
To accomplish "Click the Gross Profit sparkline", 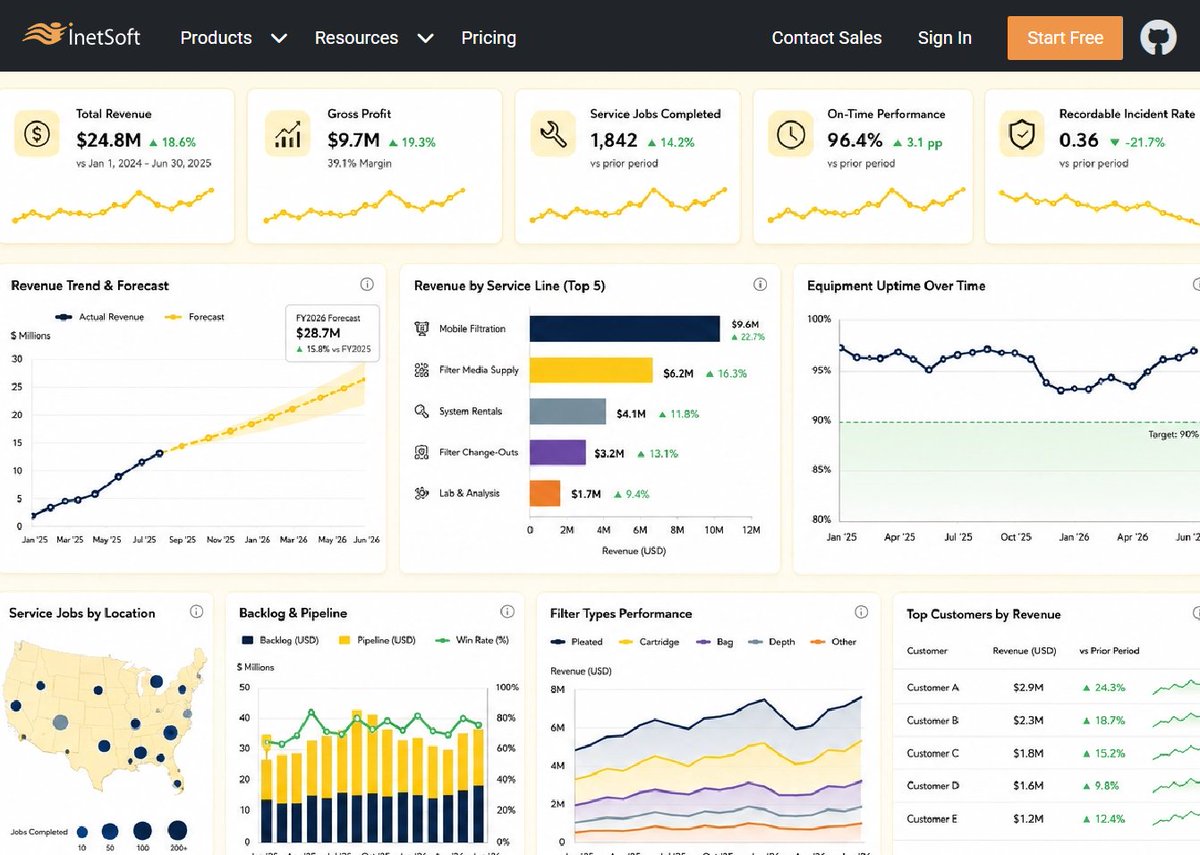I will tap(364, 206).
